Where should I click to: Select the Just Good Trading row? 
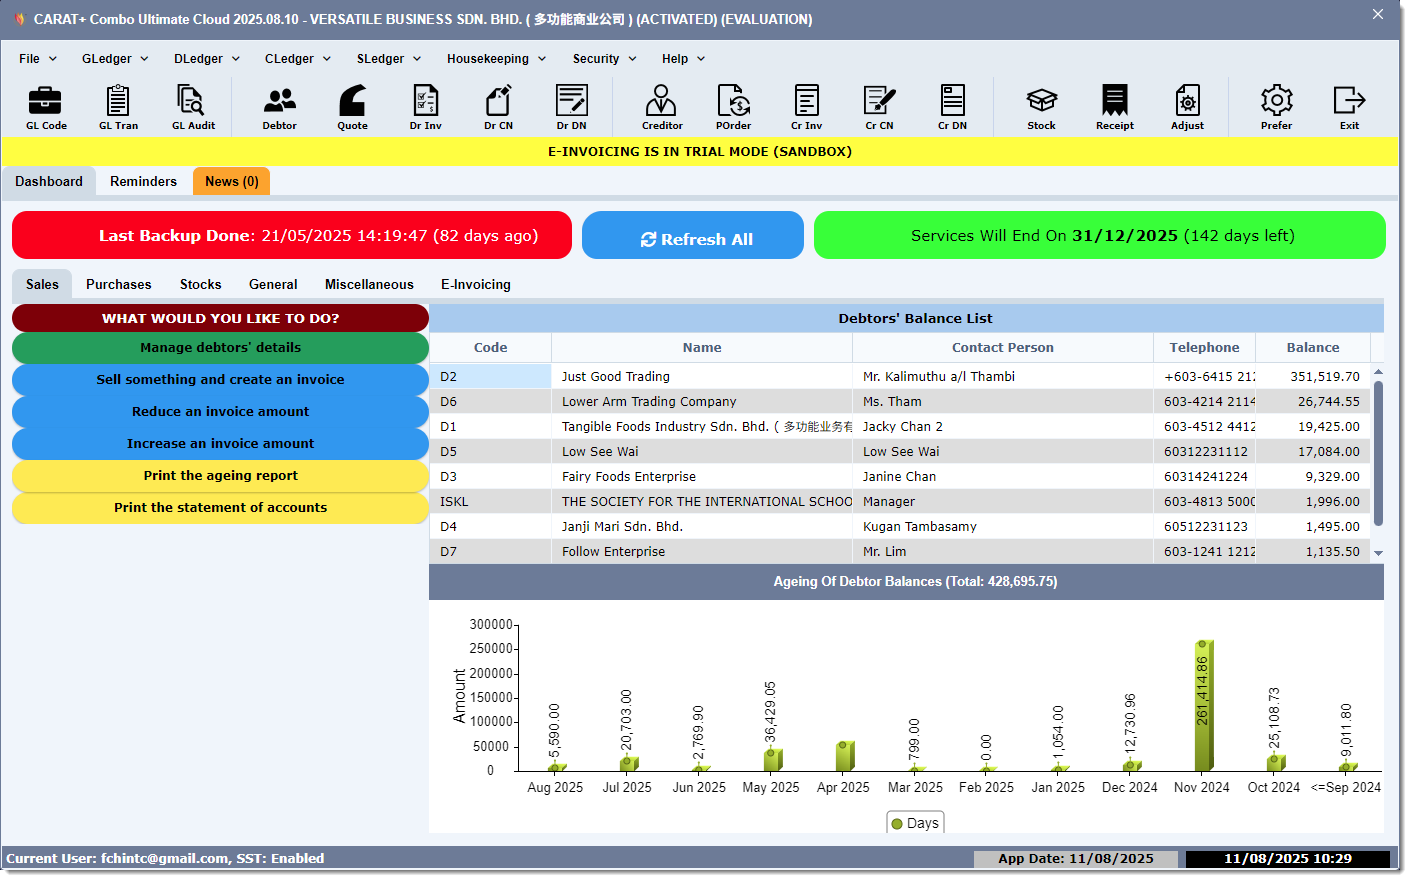pyautogui.click(x=700, y=377)
